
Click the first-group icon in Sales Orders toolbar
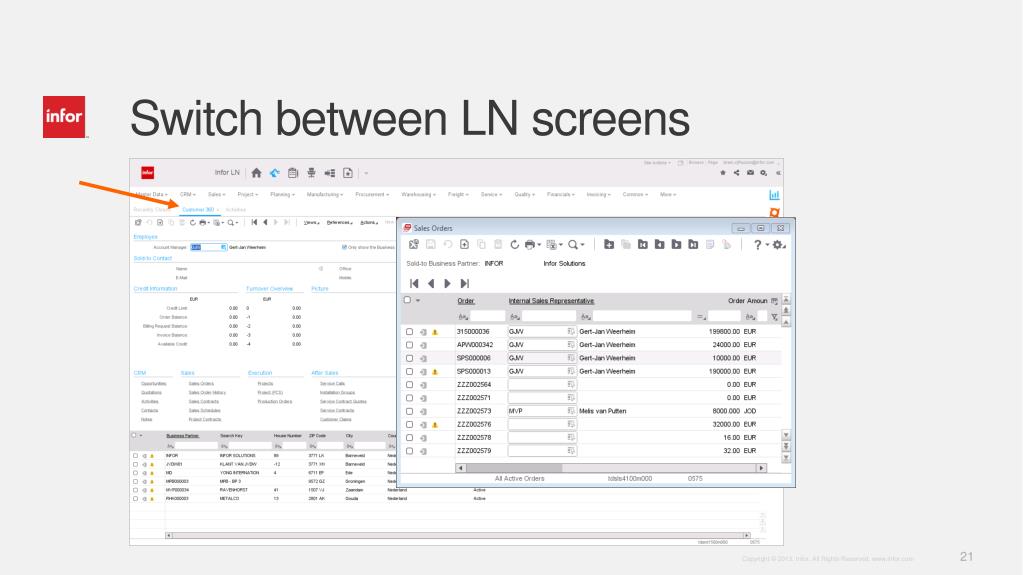tap(643, 245)
